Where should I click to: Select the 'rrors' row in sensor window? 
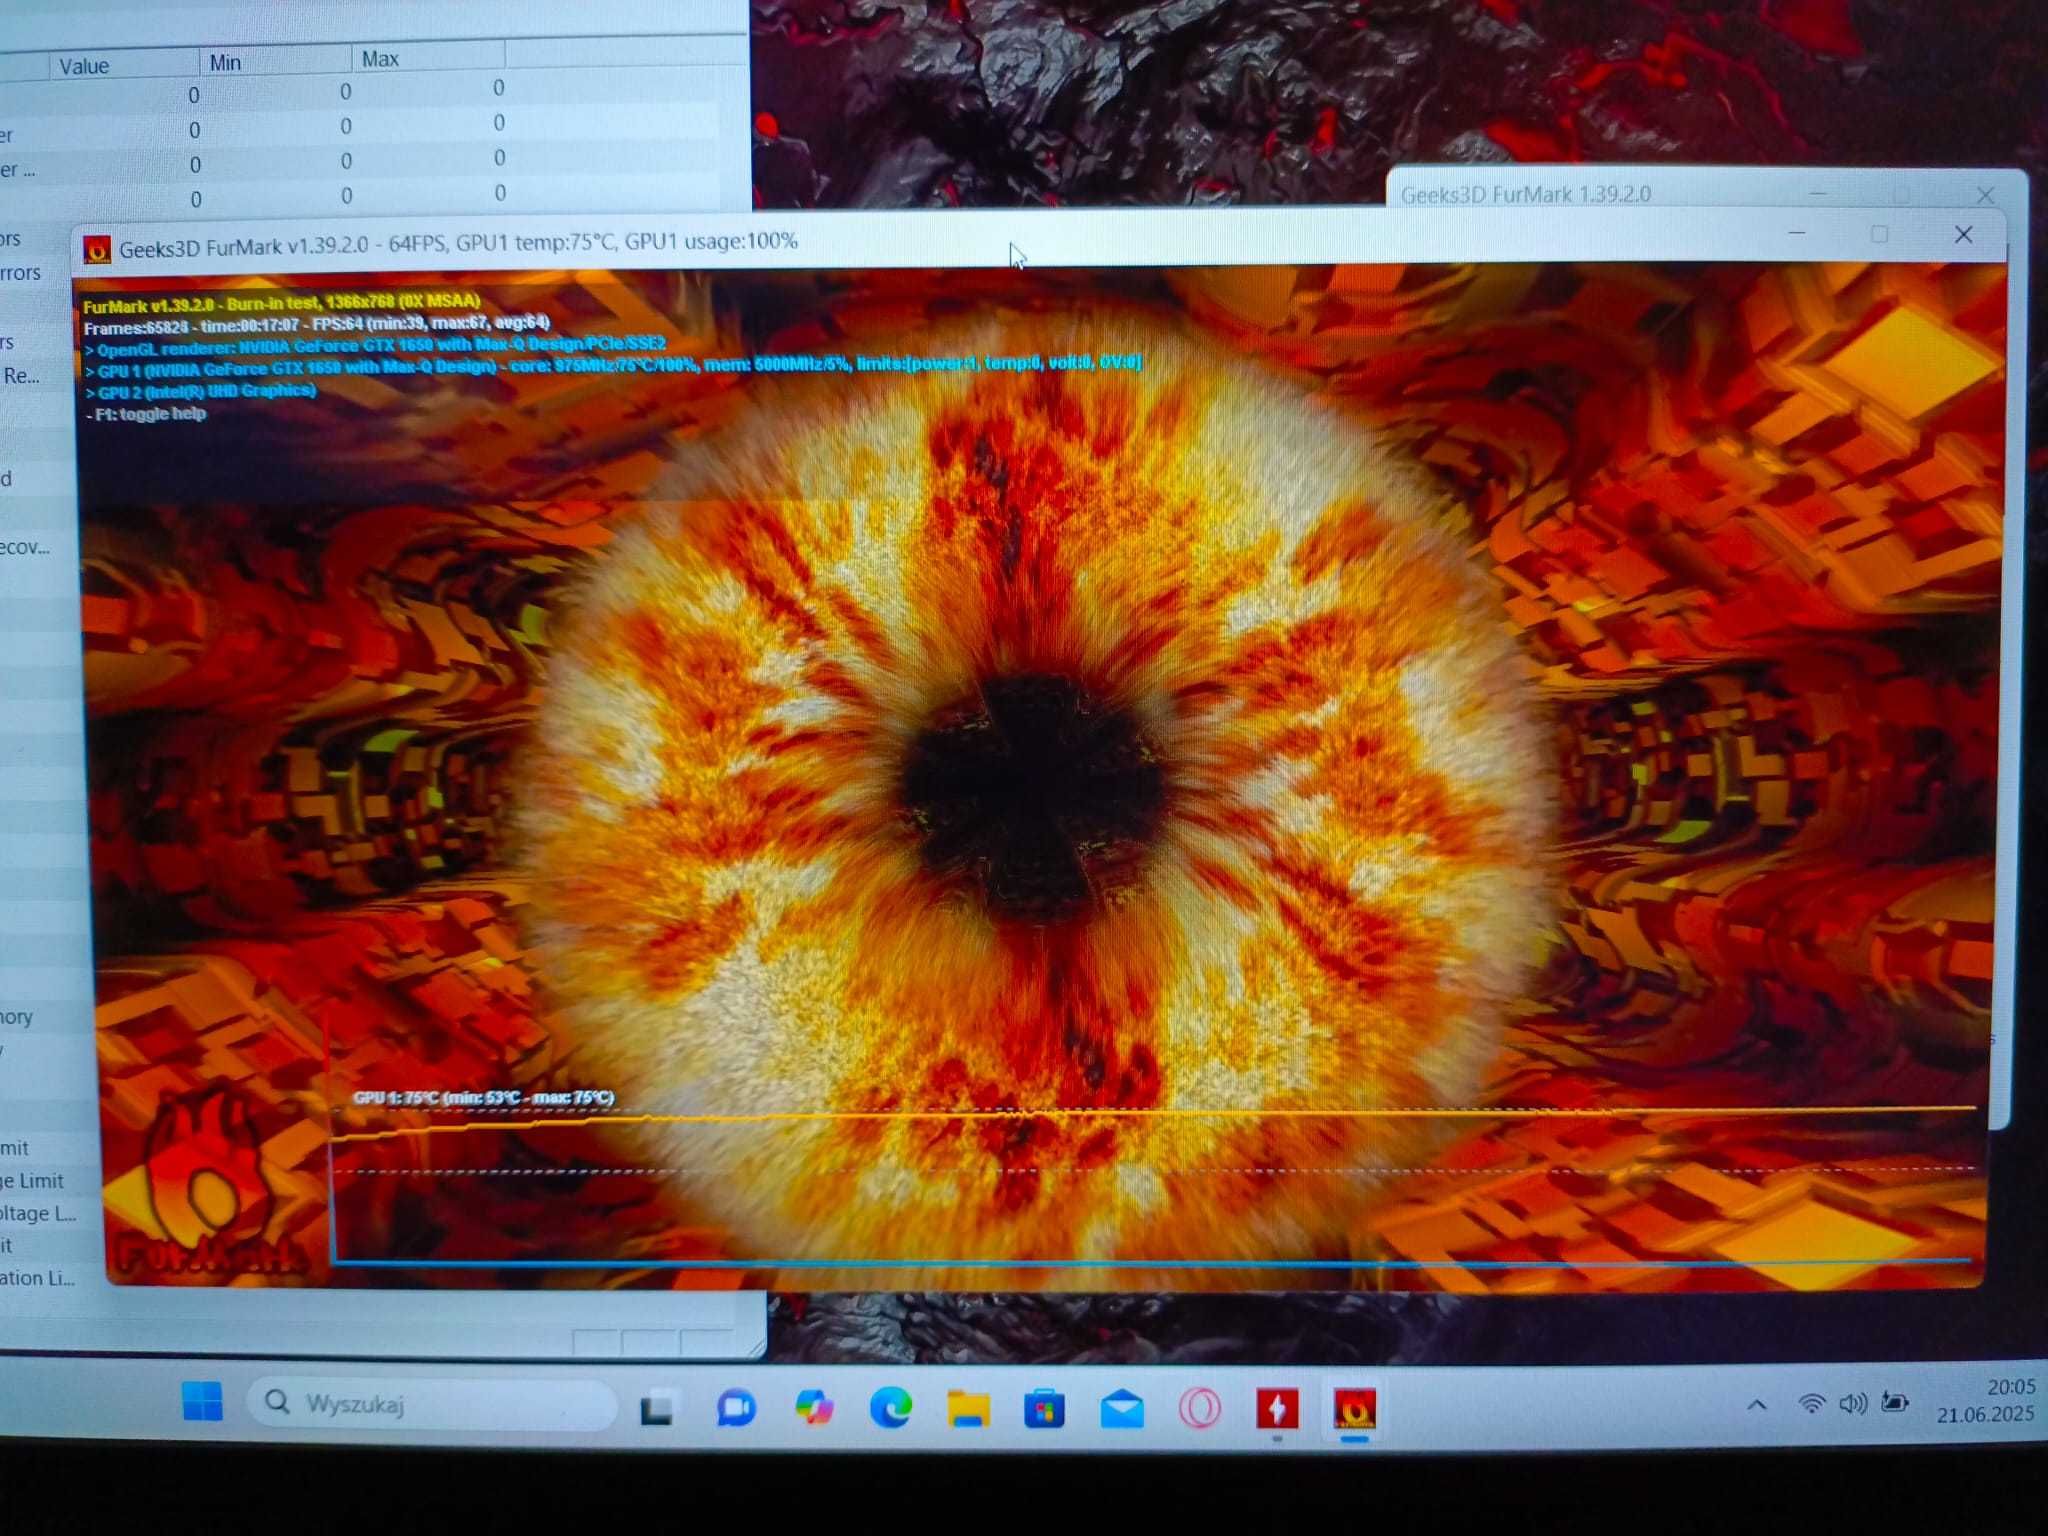pos(21,272)
